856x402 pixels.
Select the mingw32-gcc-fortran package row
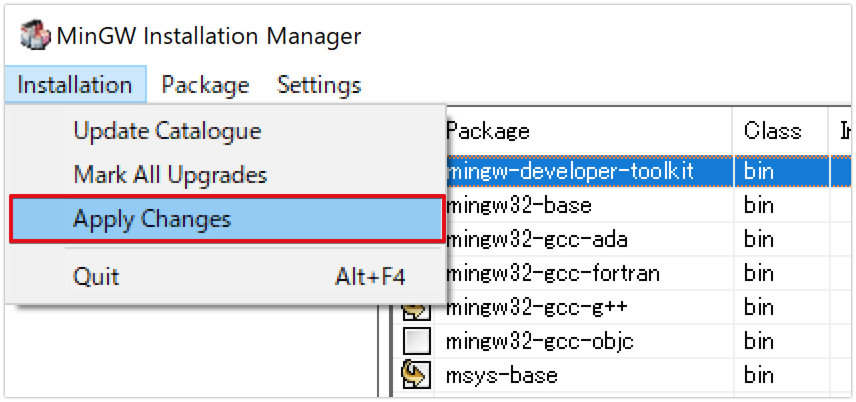point(553,273)
